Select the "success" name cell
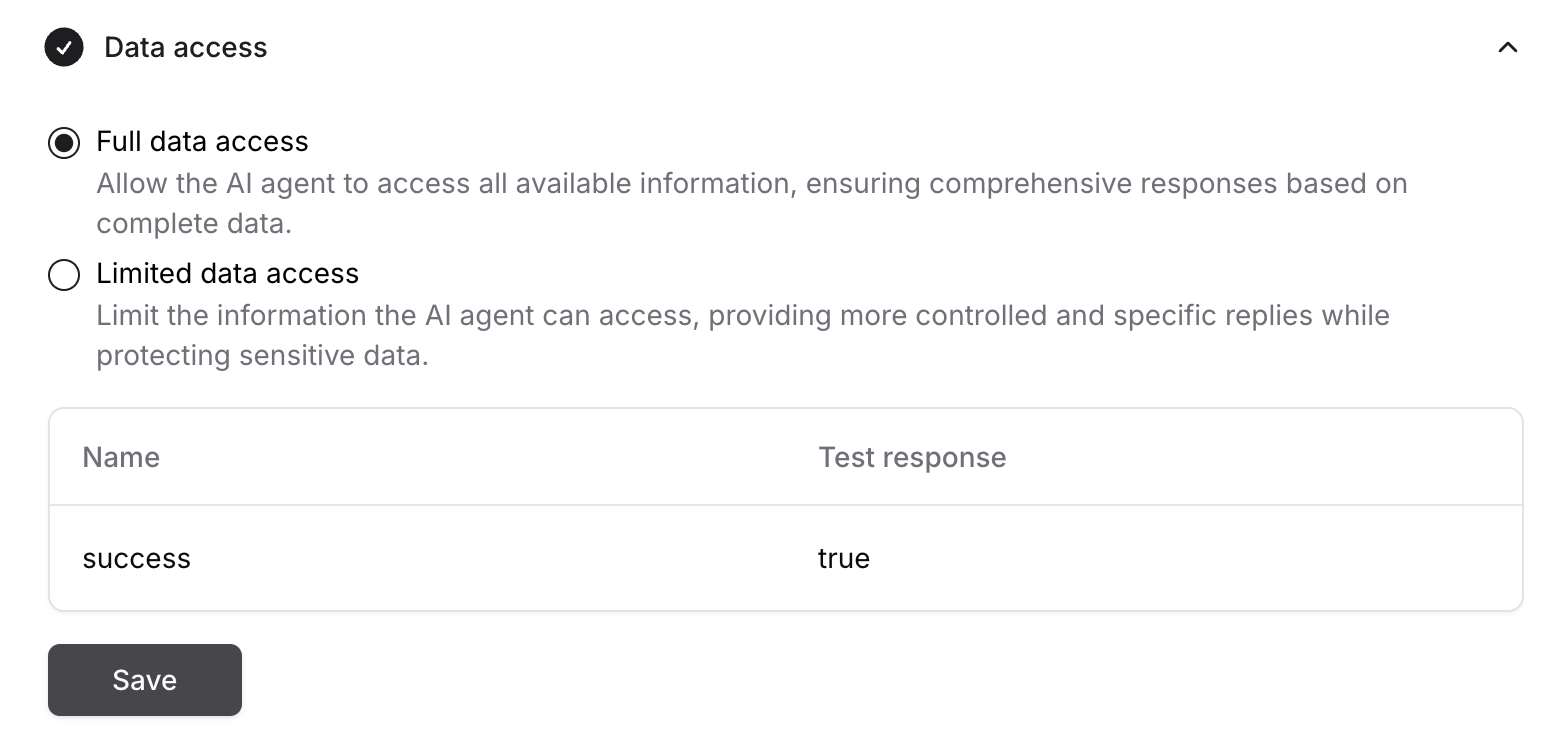 click(x=136, y=558)
